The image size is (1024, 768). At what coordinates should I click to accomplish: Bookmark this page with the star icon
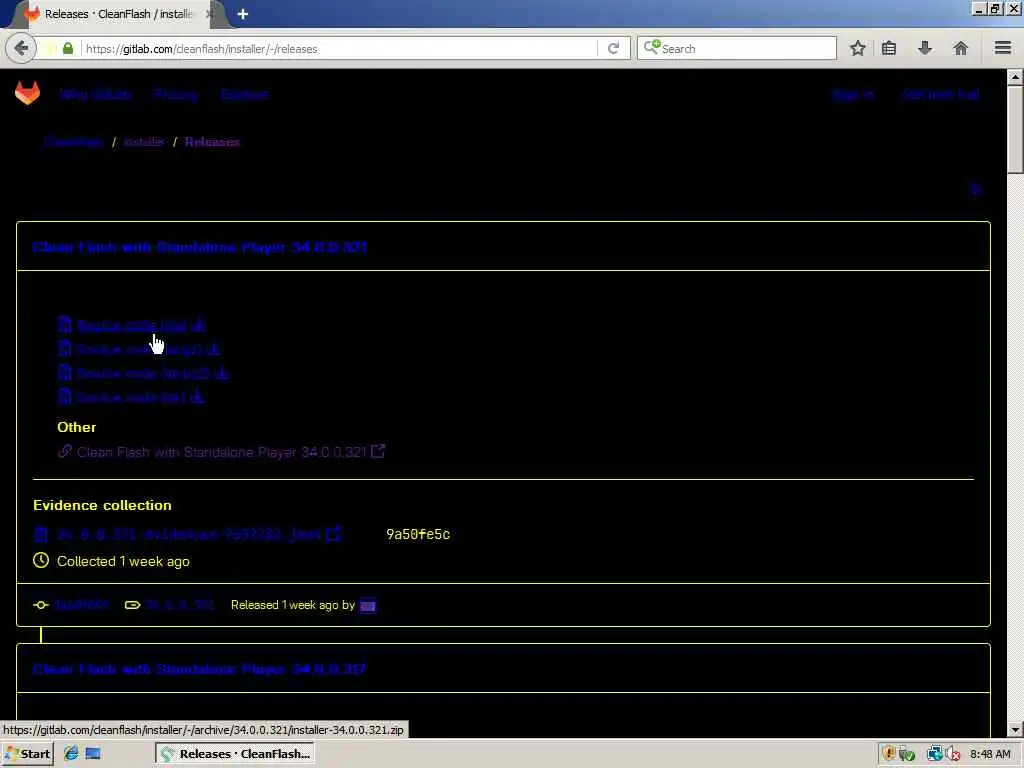click(x=858, y=48)
